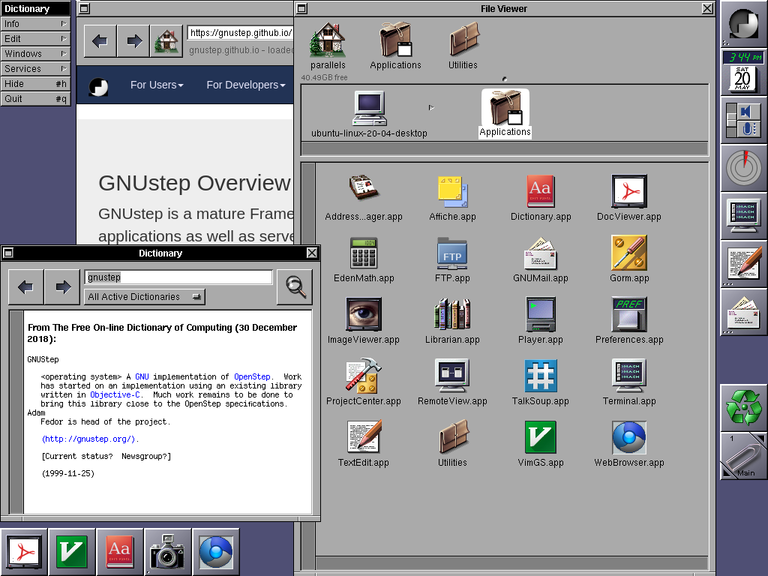Screen dimensions: 768x576
Task: Click the browser URL address field
Action: tap(240, 33)
